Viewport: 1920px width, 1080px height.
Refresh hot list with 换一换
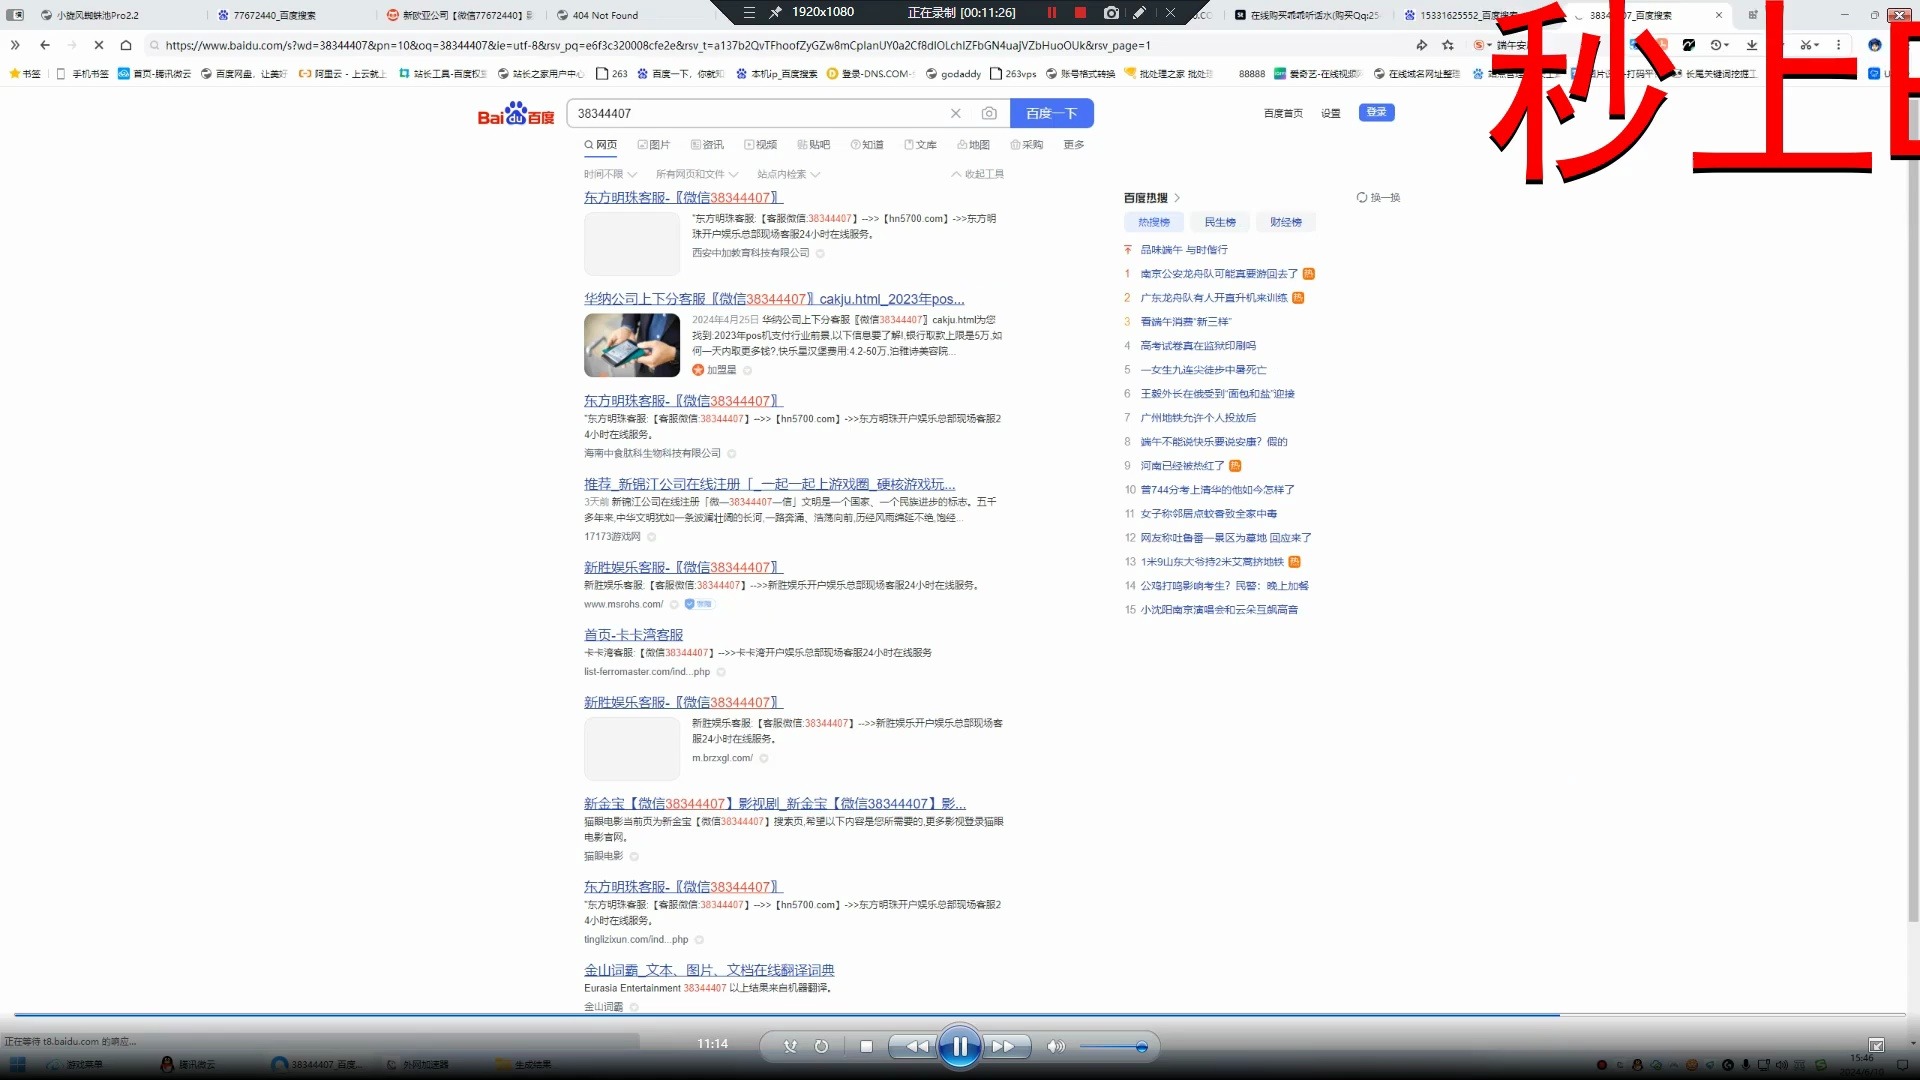[1378, 198]
